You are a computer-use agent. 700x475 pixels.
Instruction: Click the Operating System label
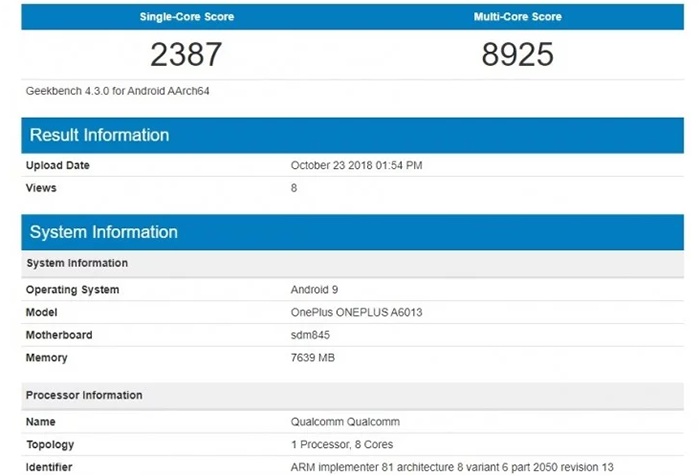(72, 290)
